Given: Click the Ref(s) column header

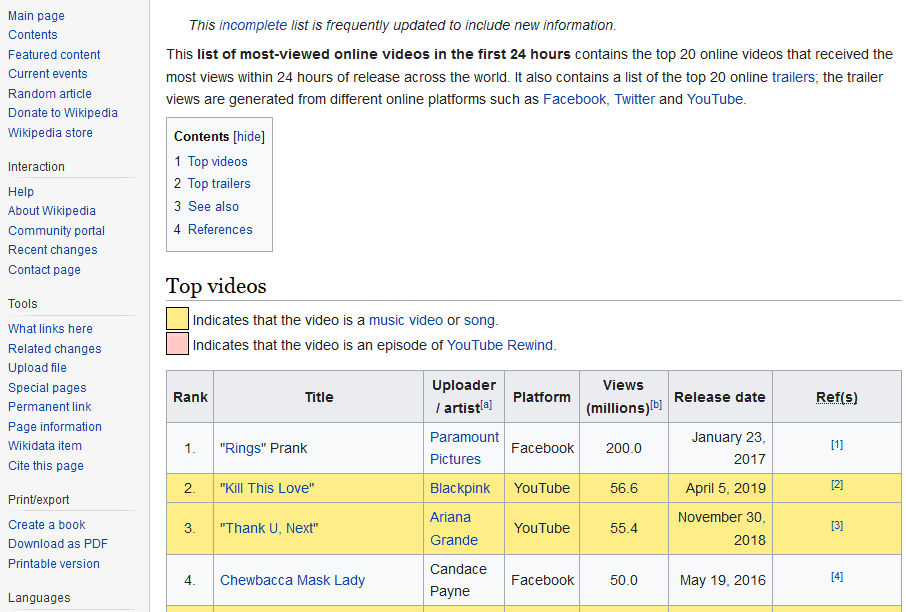Looking at the screenshot, I should click(837, 397).
